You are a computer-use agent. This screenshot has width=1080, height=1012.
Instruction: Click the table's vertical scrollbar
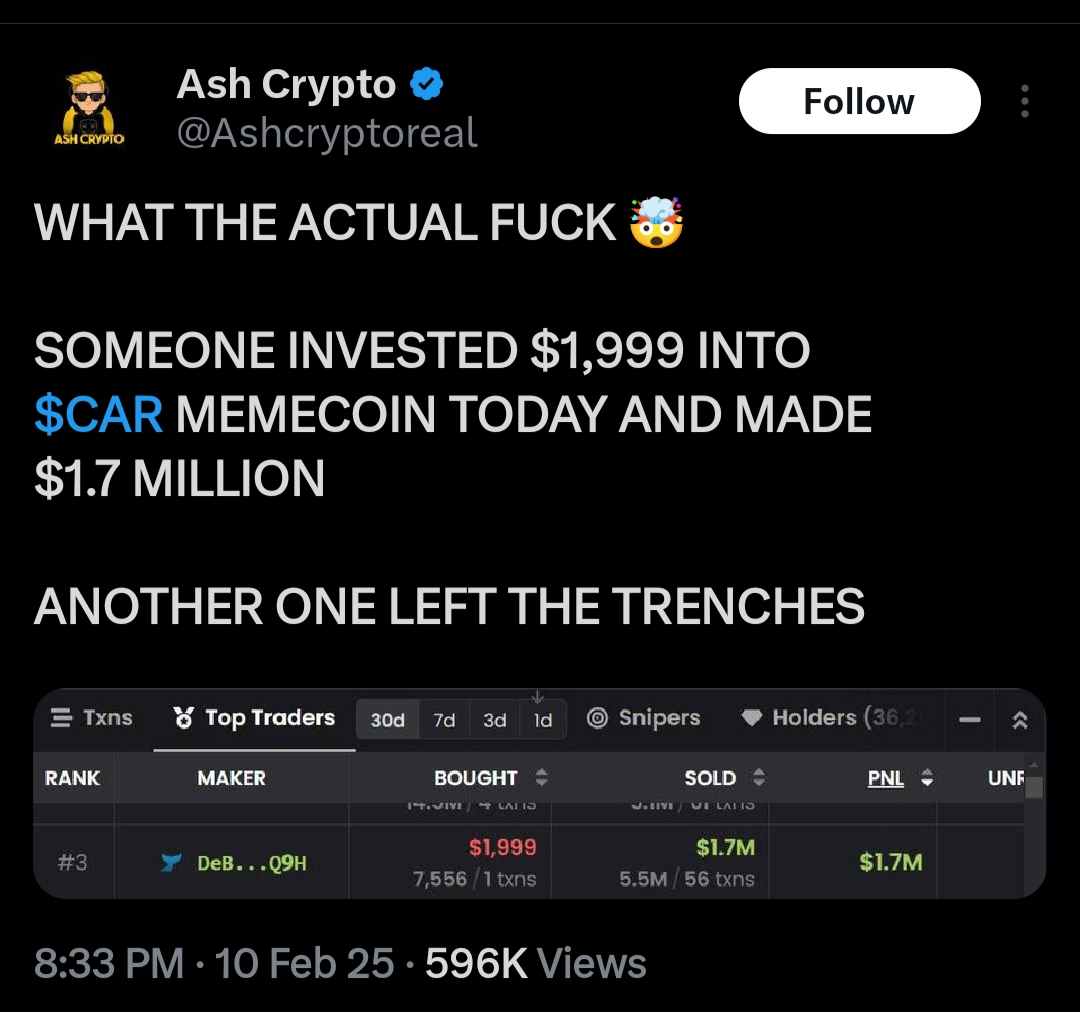[1034, 786]
